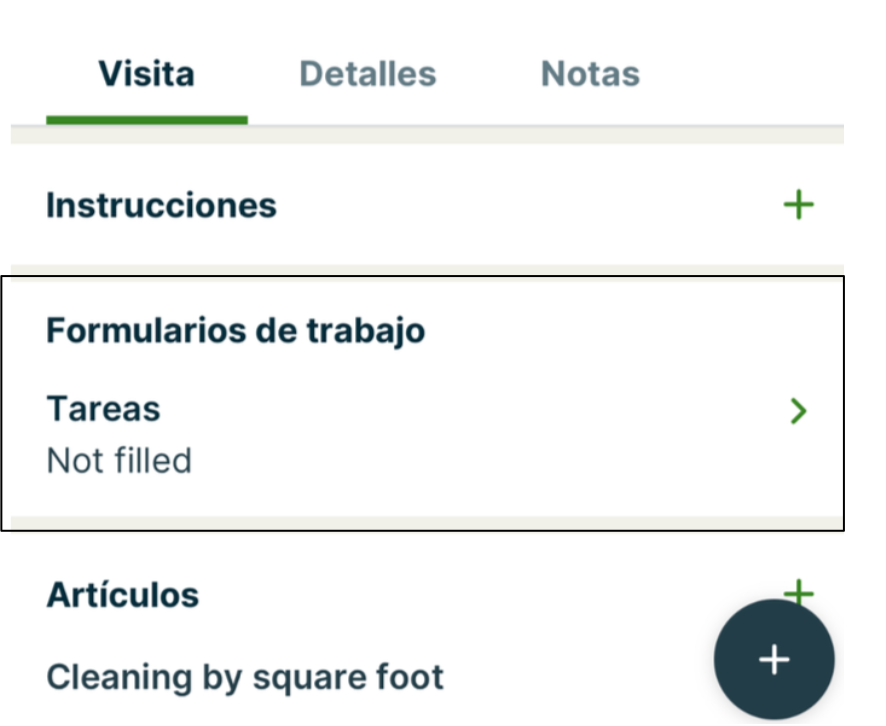The width and height of the screenshot is (886, 726).
Task: Open the Cleaning by square foot item
Action: (245, 677)
